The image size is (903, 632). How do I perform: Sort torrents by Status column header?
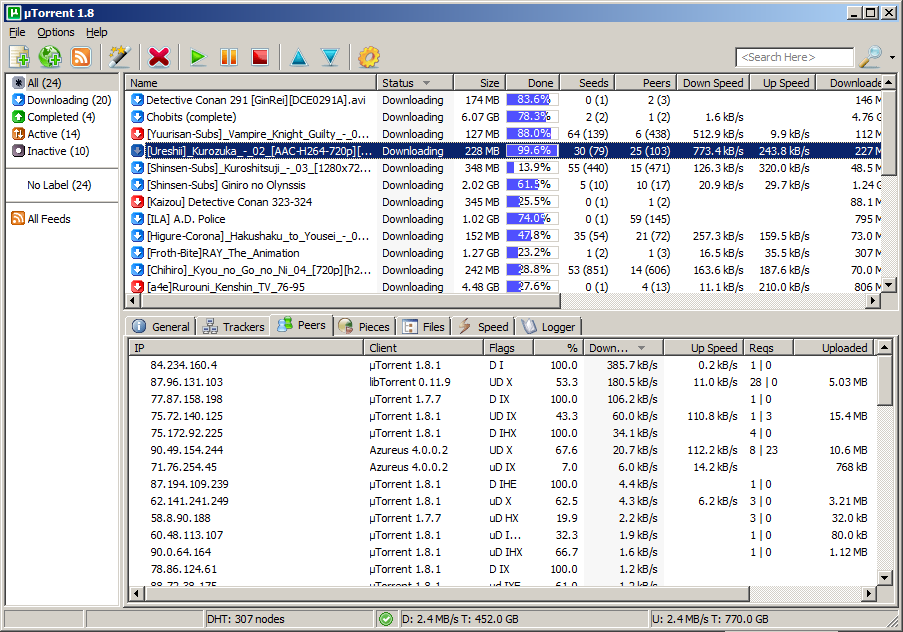[415, 83]
